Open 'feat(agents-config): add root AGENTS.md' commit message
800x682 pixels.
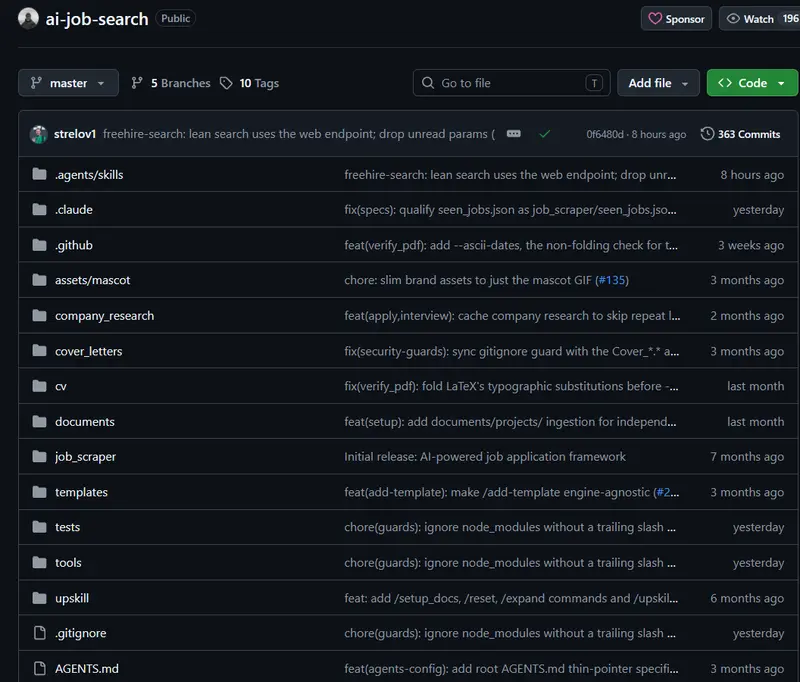point(511,669)
